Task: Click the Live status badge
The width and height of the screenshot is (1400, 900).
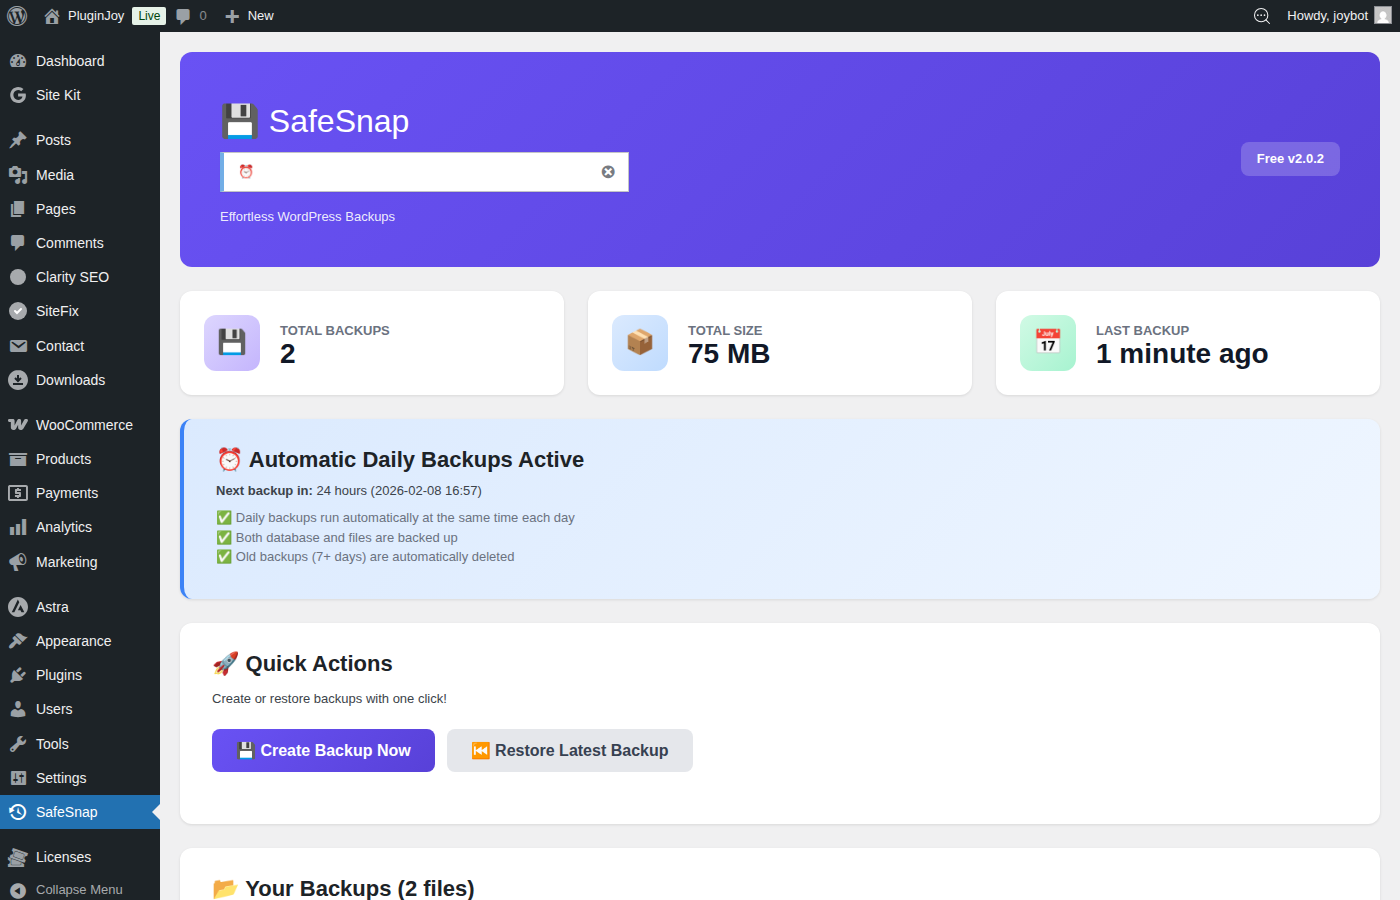Action: (149, 16)
